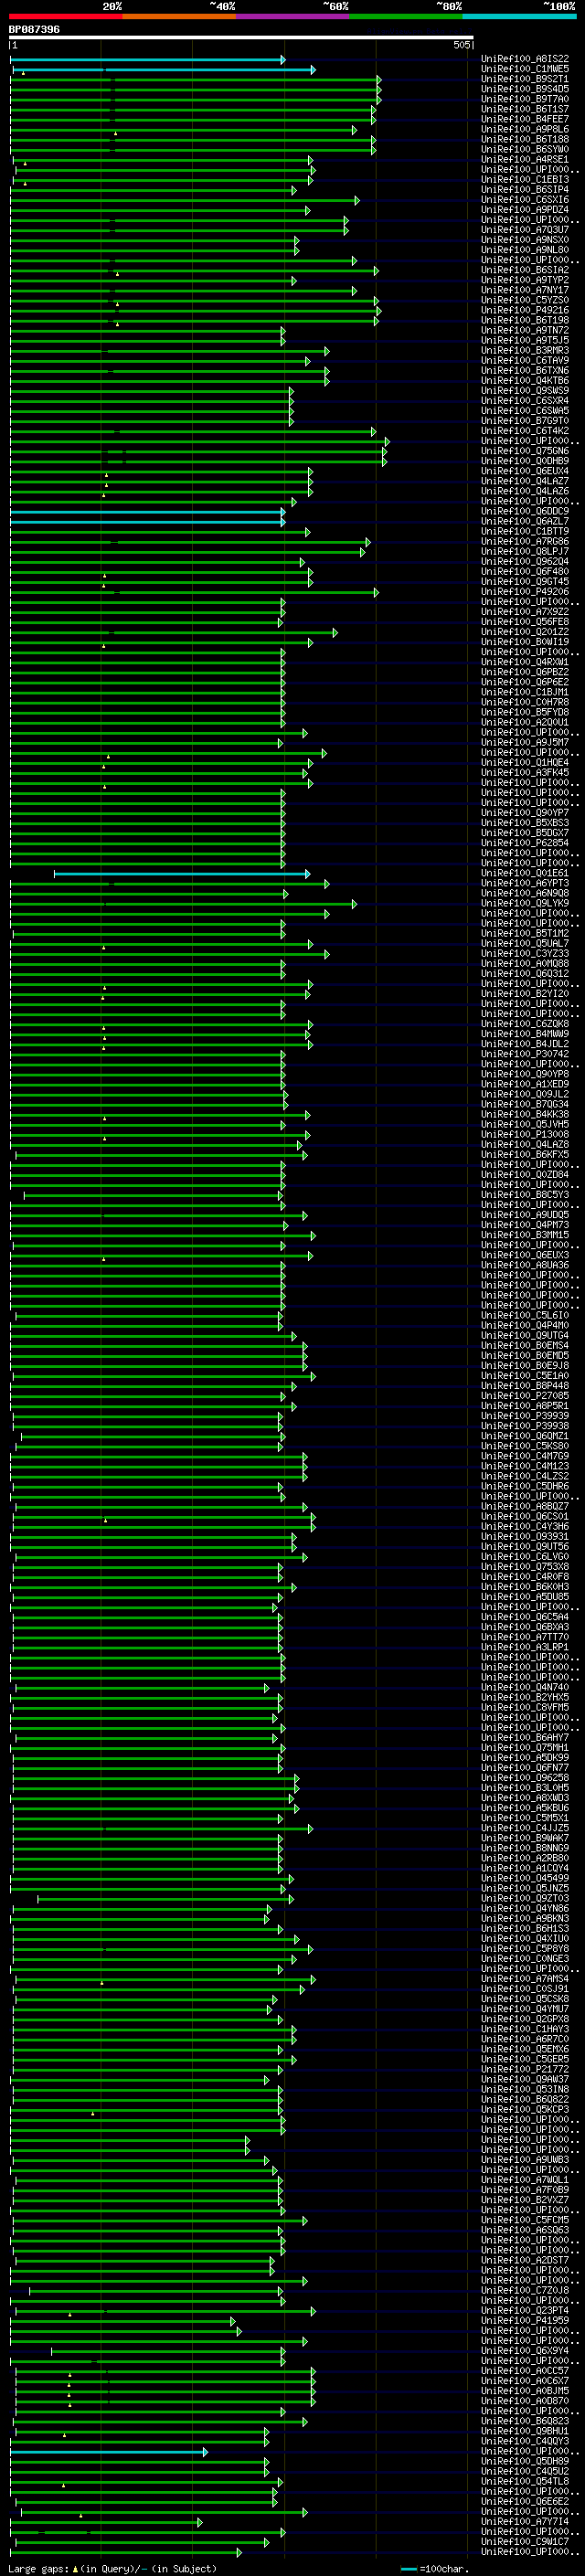Open hit UniRef100_B6T1S7
The height and width of the screenshot is (2576, 585).
pos(525,109)
